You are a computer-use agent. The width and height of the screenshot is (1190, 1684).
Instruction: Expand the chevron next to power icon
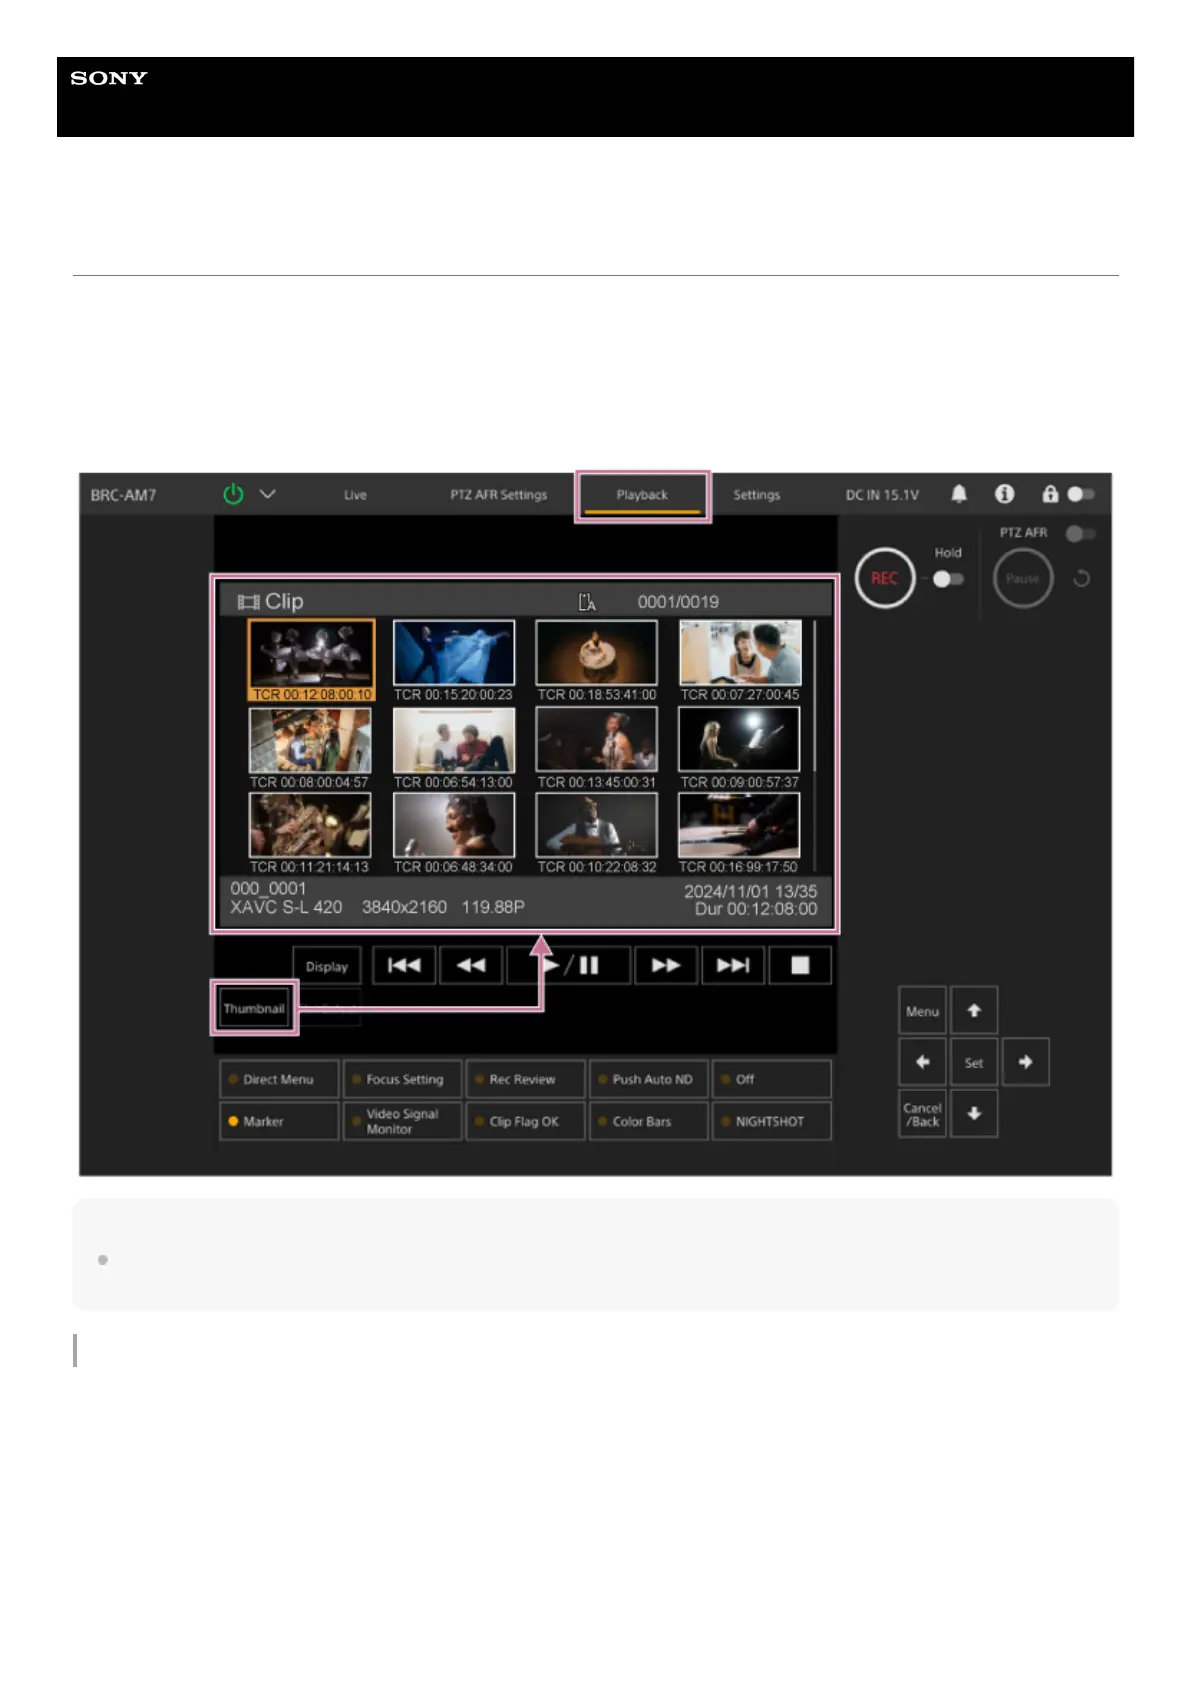point(267,494)
